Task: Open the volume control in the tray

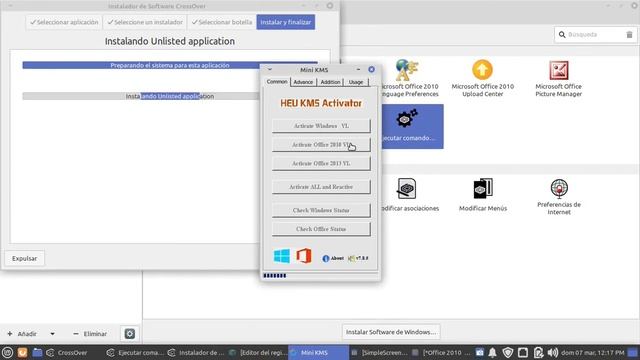Action: point(553,353)
